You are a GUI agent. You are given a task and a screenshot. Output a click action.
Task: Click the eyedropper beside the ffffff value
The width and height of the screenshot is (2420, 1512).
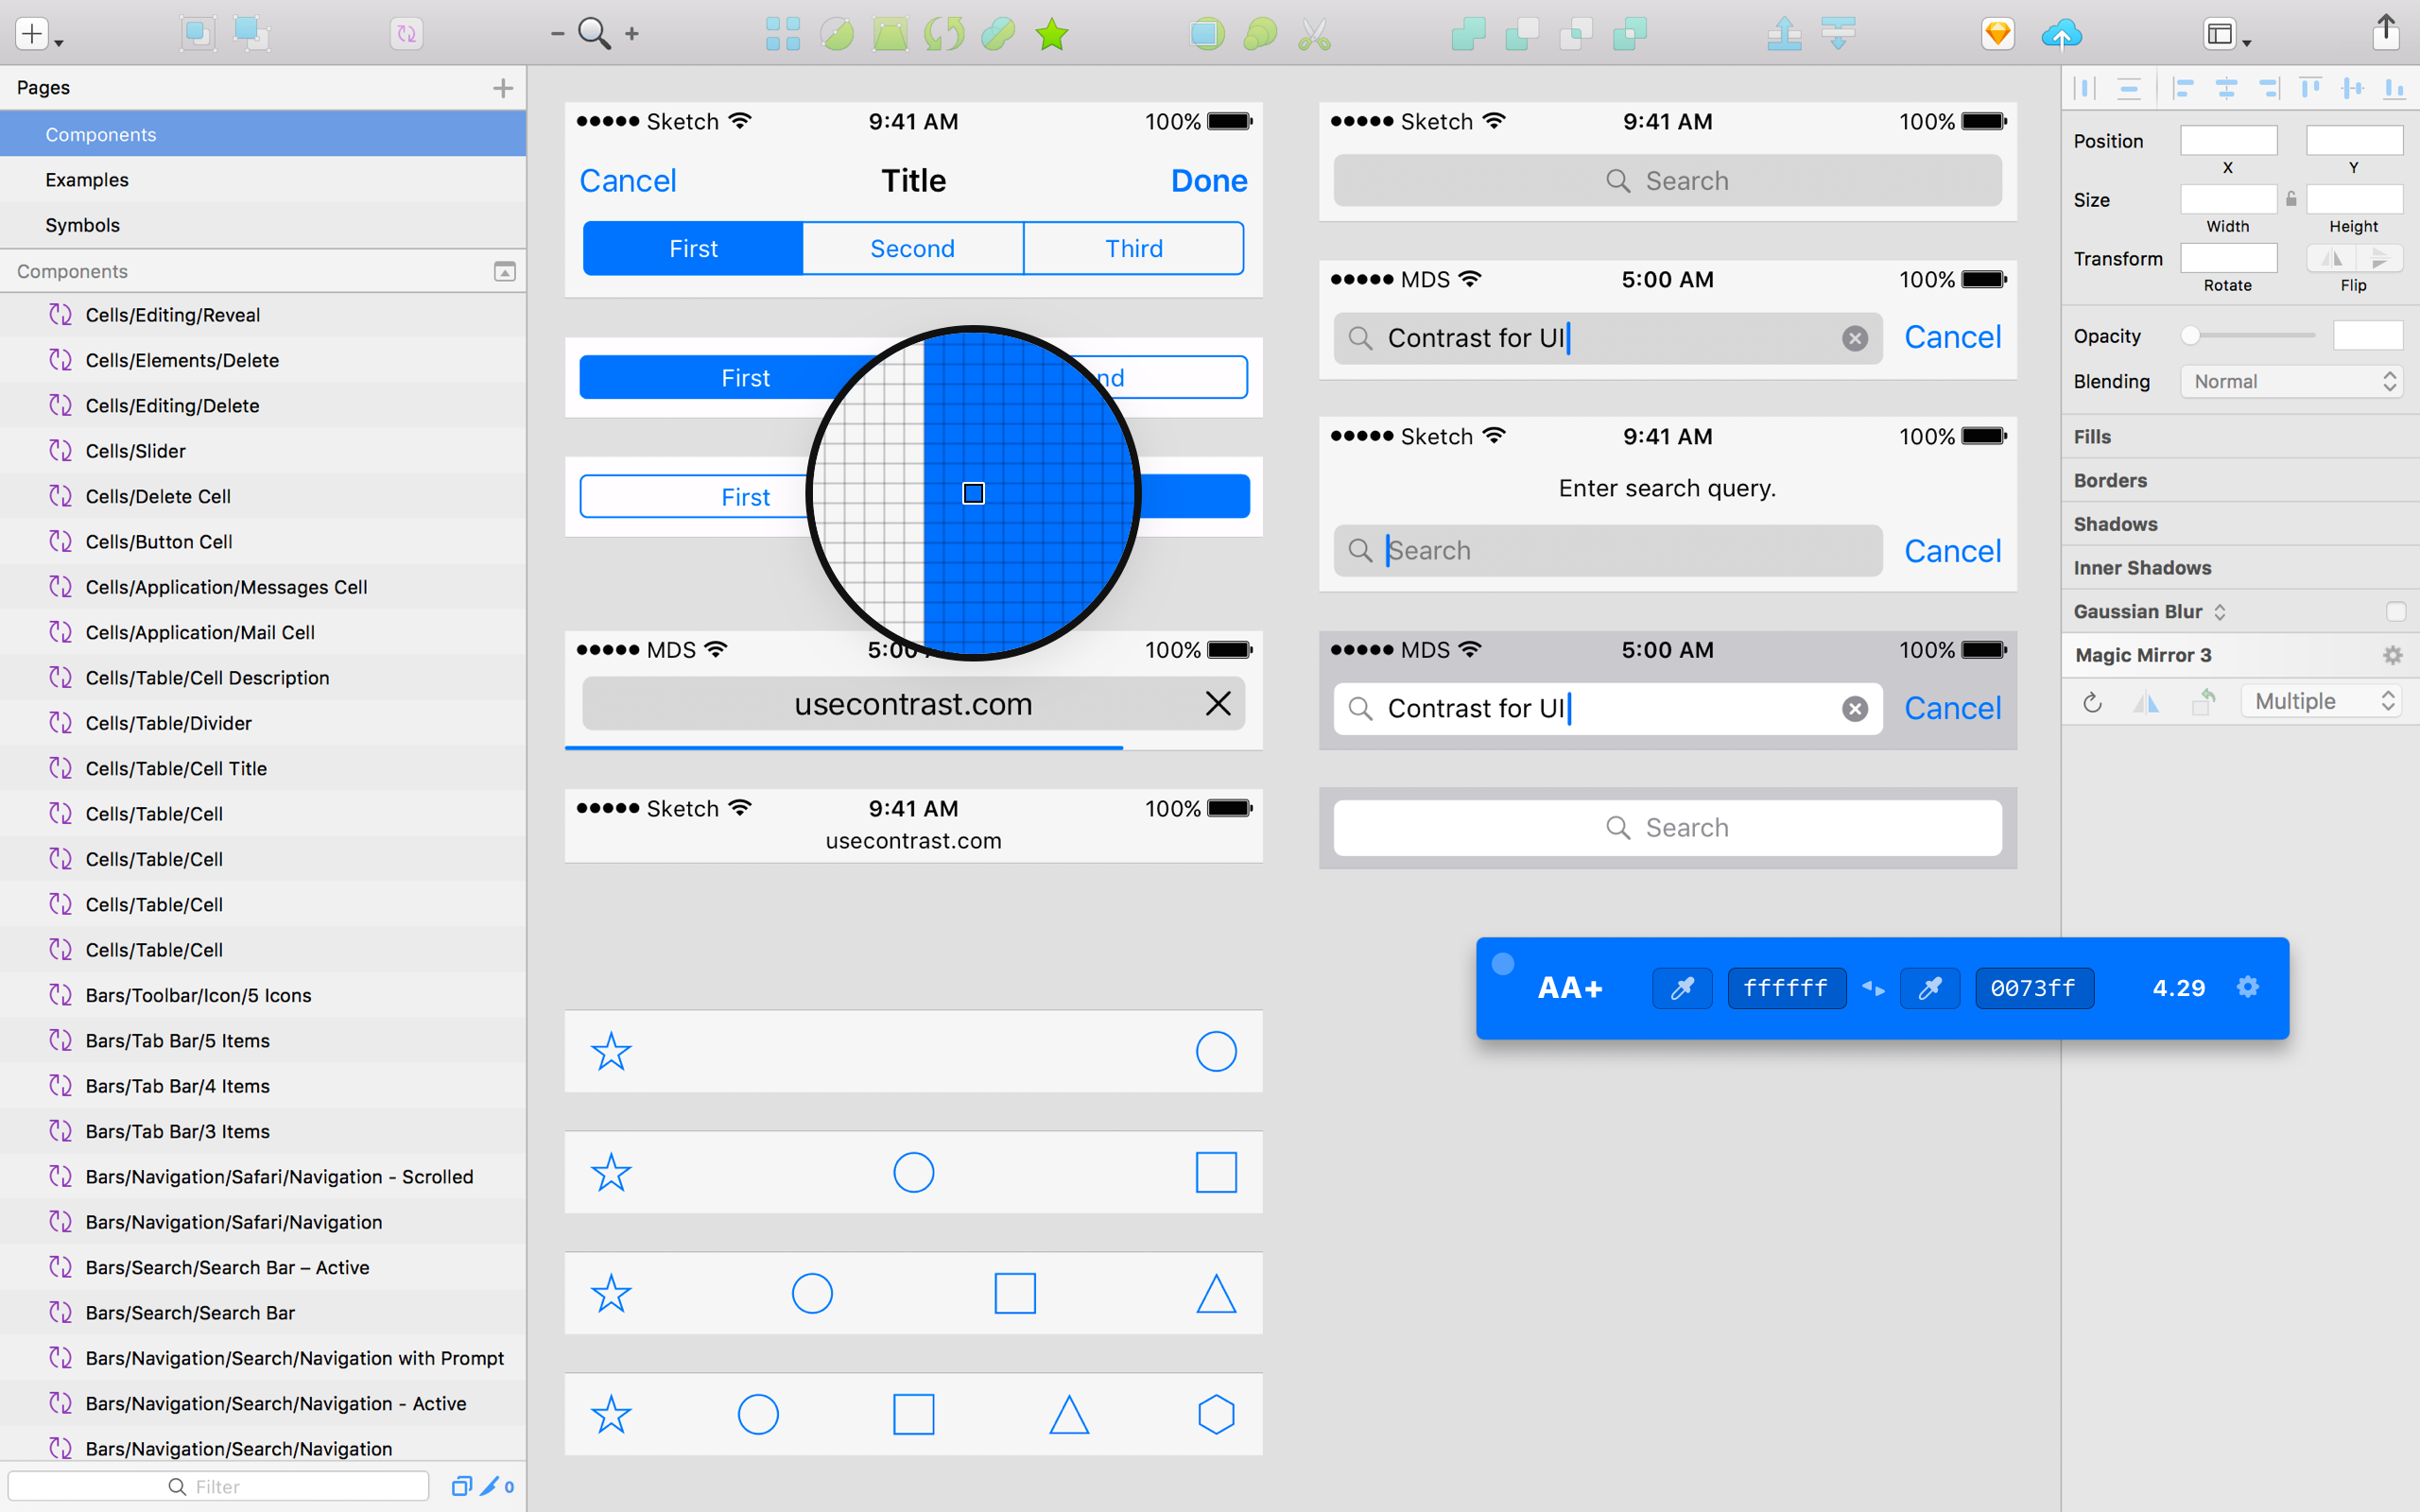point(1681,988)
